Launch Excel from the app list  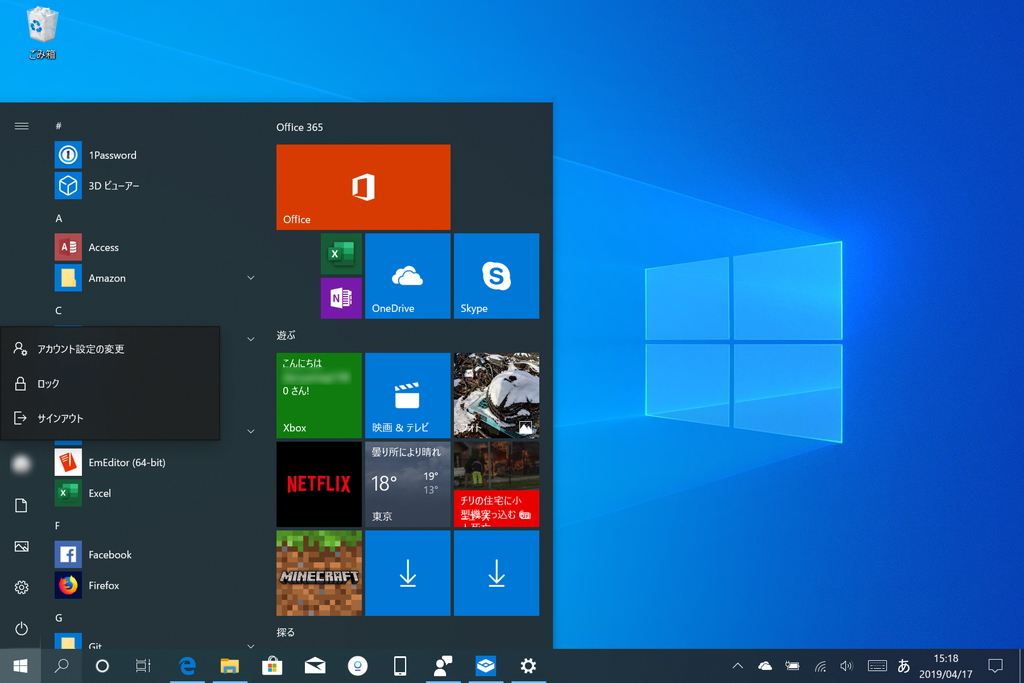coord(152,493)
